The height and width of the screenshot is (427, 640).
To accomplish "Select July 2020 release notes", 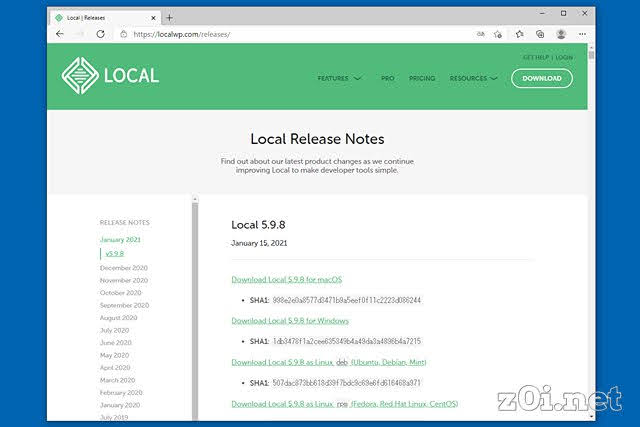I will coord(114,330).
